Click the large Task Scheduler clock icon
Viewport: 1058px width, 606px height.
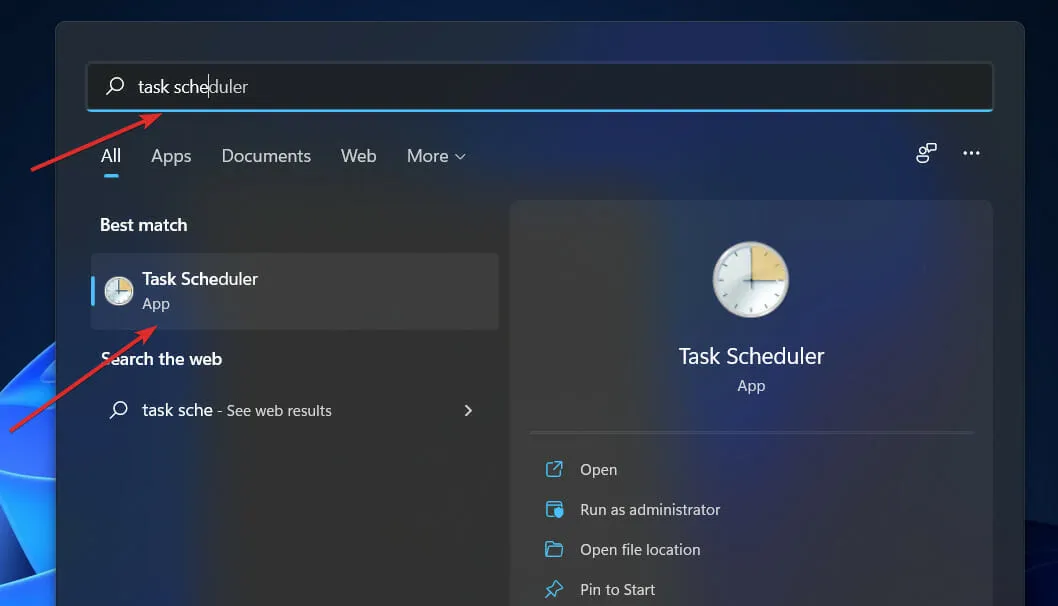point(751,280)
